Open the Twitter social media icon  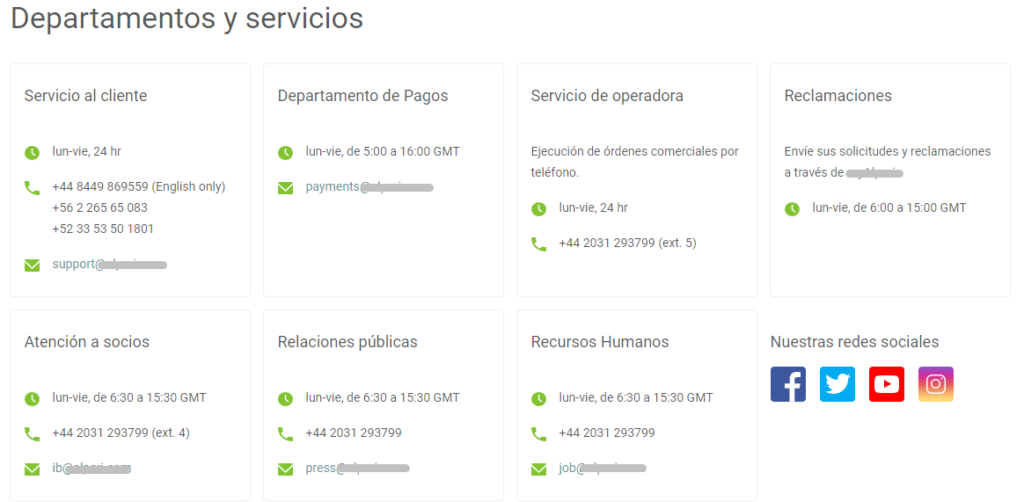point(837,384)
